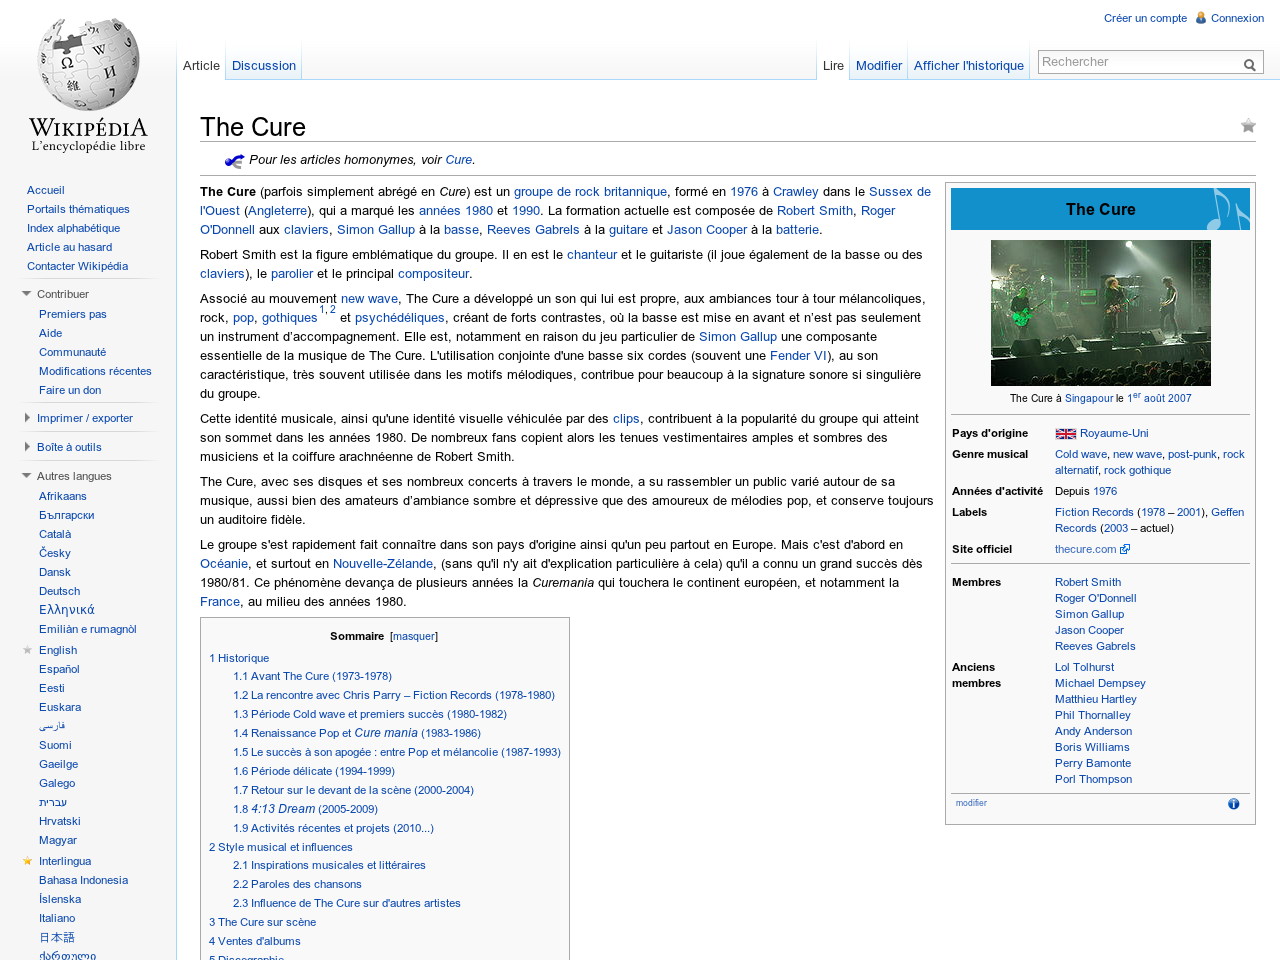The image size is (1280, 960).
Task: Click the featured article star icon
Action: click(x=1248, y=126)
